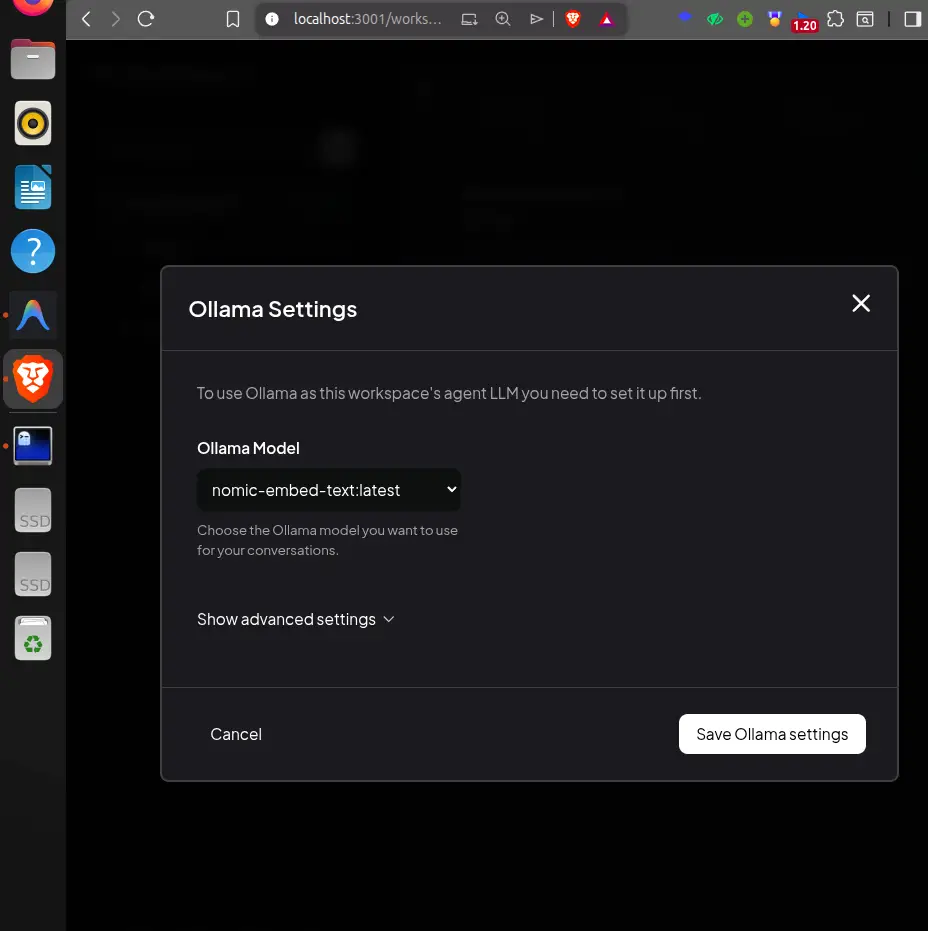
Task: Open Help from the dock
Action: pyautogui.click(x=33, y=251)
